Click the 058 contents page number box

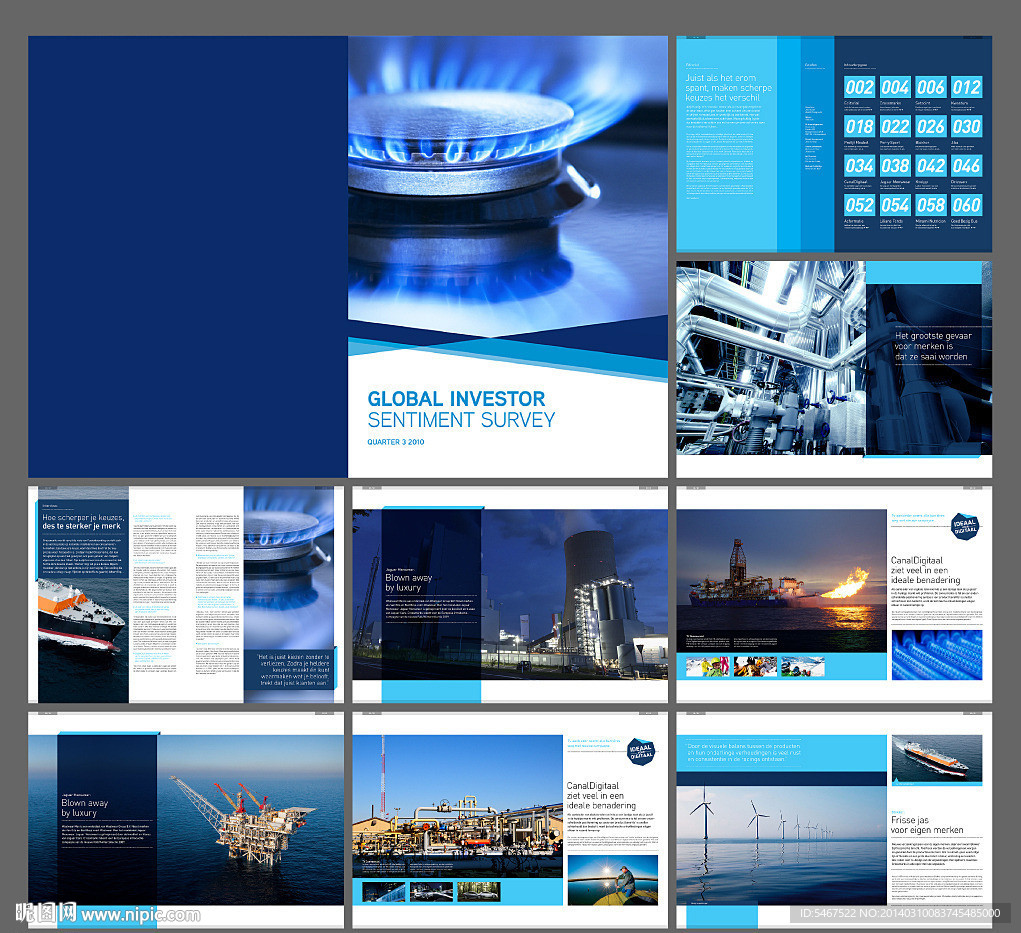[x=930, y=205]
